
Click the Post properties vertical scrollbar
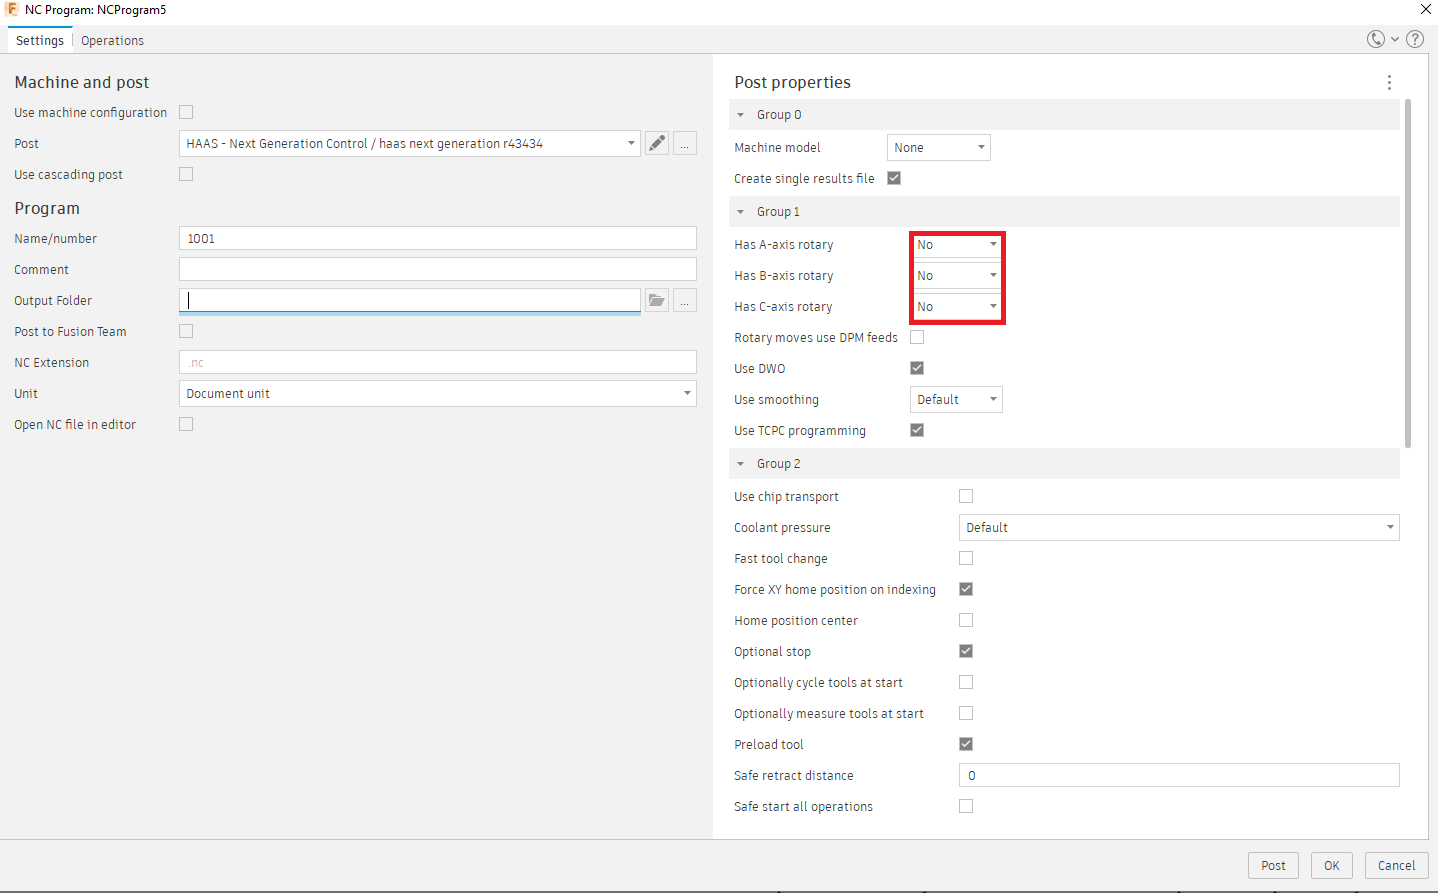[1408, 272]
